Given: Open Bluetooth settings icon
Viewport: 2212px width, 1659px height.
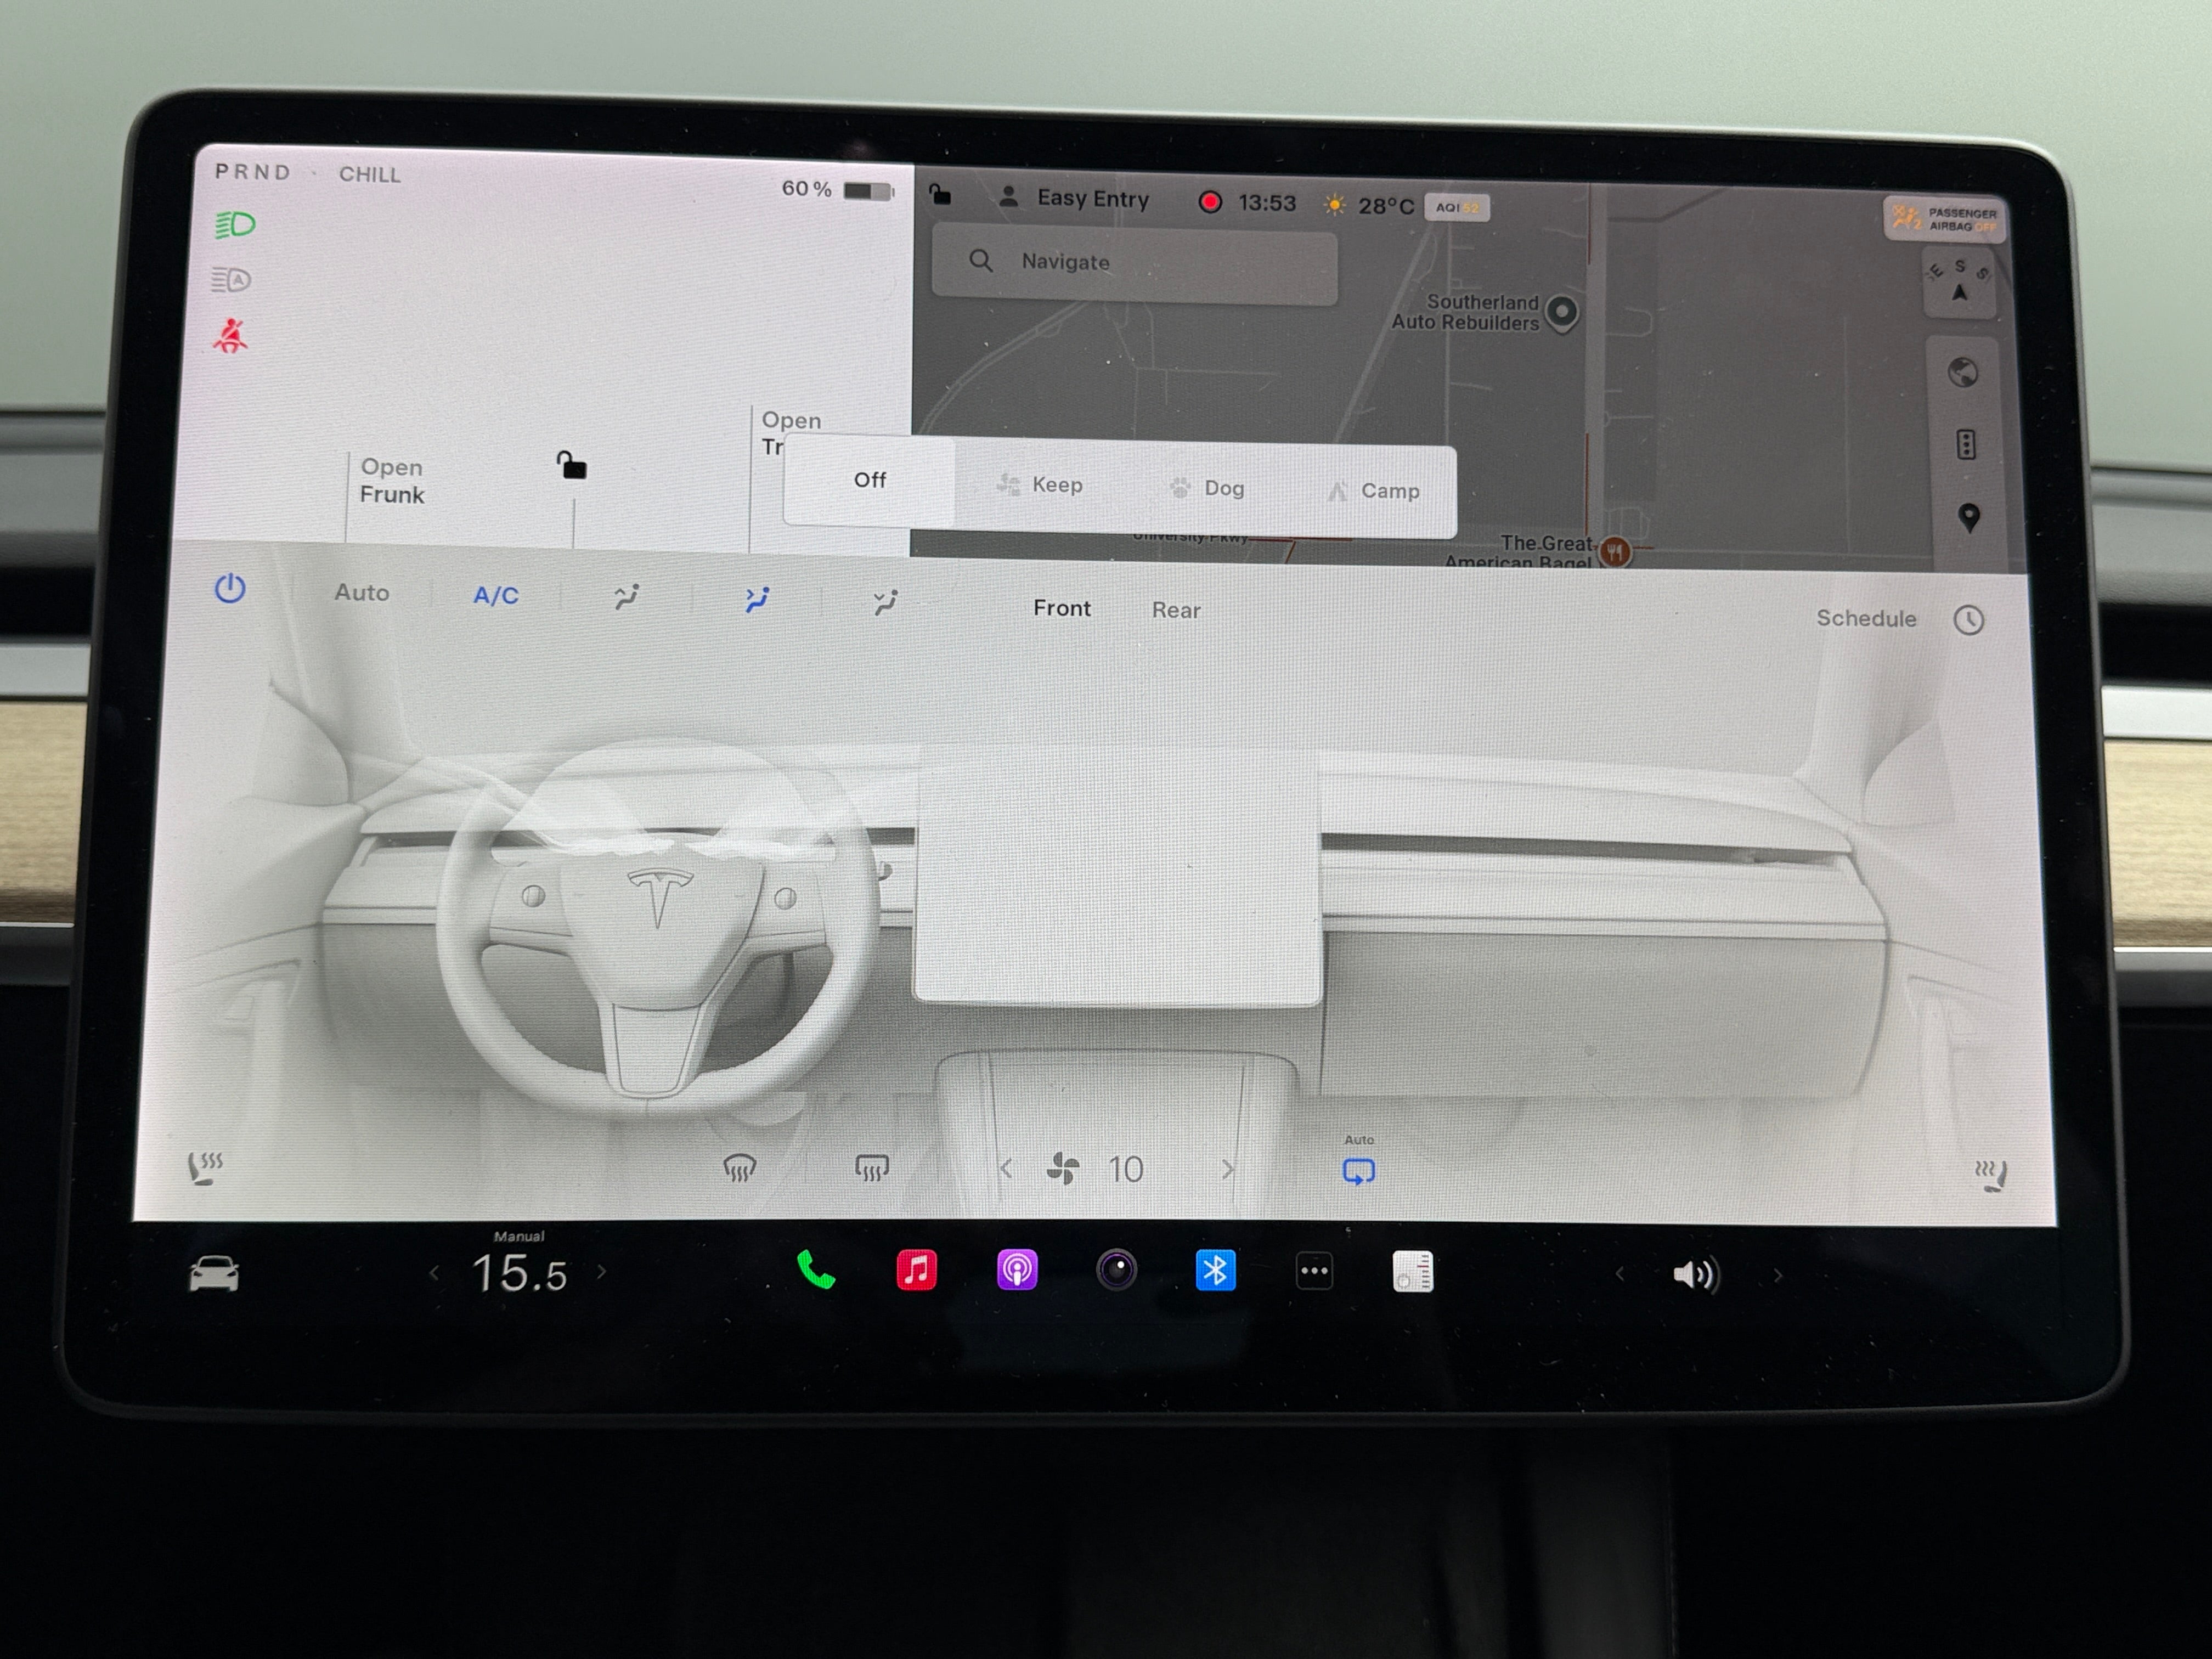Looking at the screenshot, I should click(1215, 1271).
